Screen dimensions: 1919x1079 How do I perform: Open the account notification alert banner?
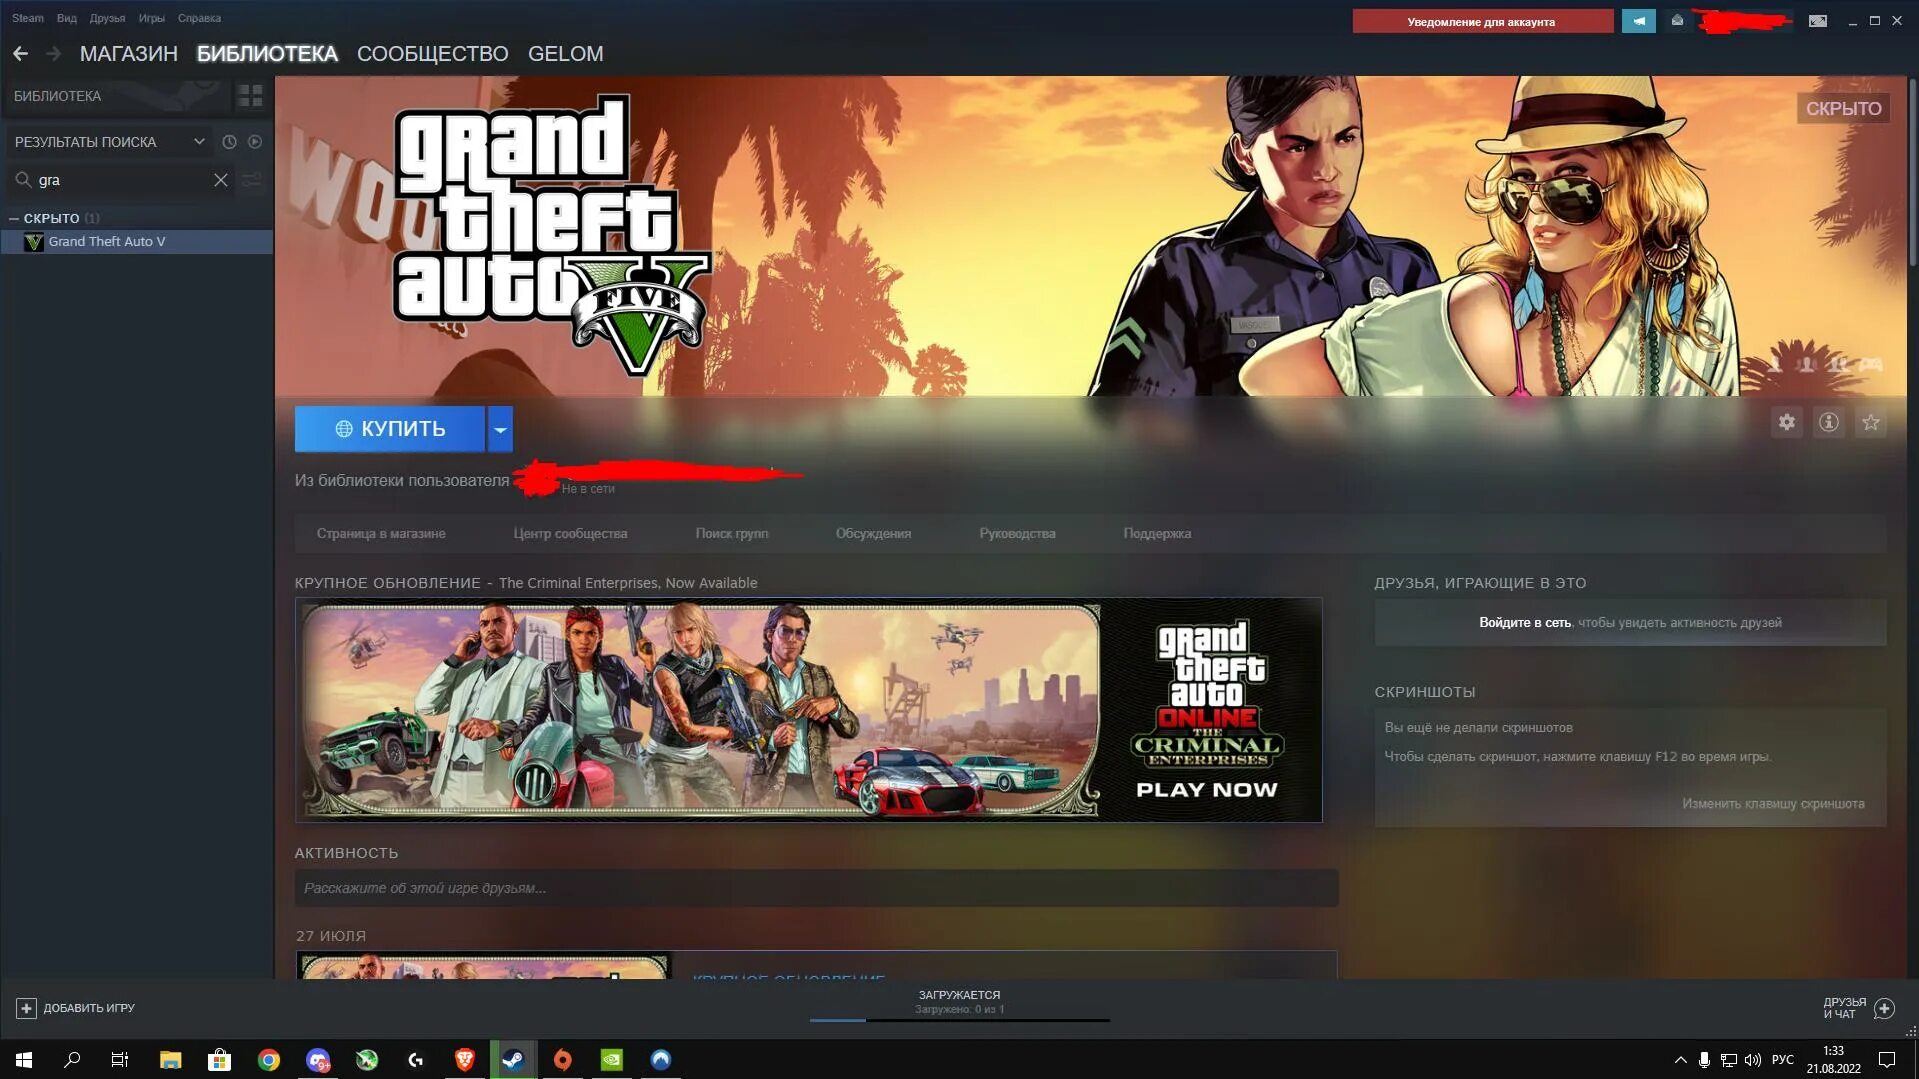1482,21
